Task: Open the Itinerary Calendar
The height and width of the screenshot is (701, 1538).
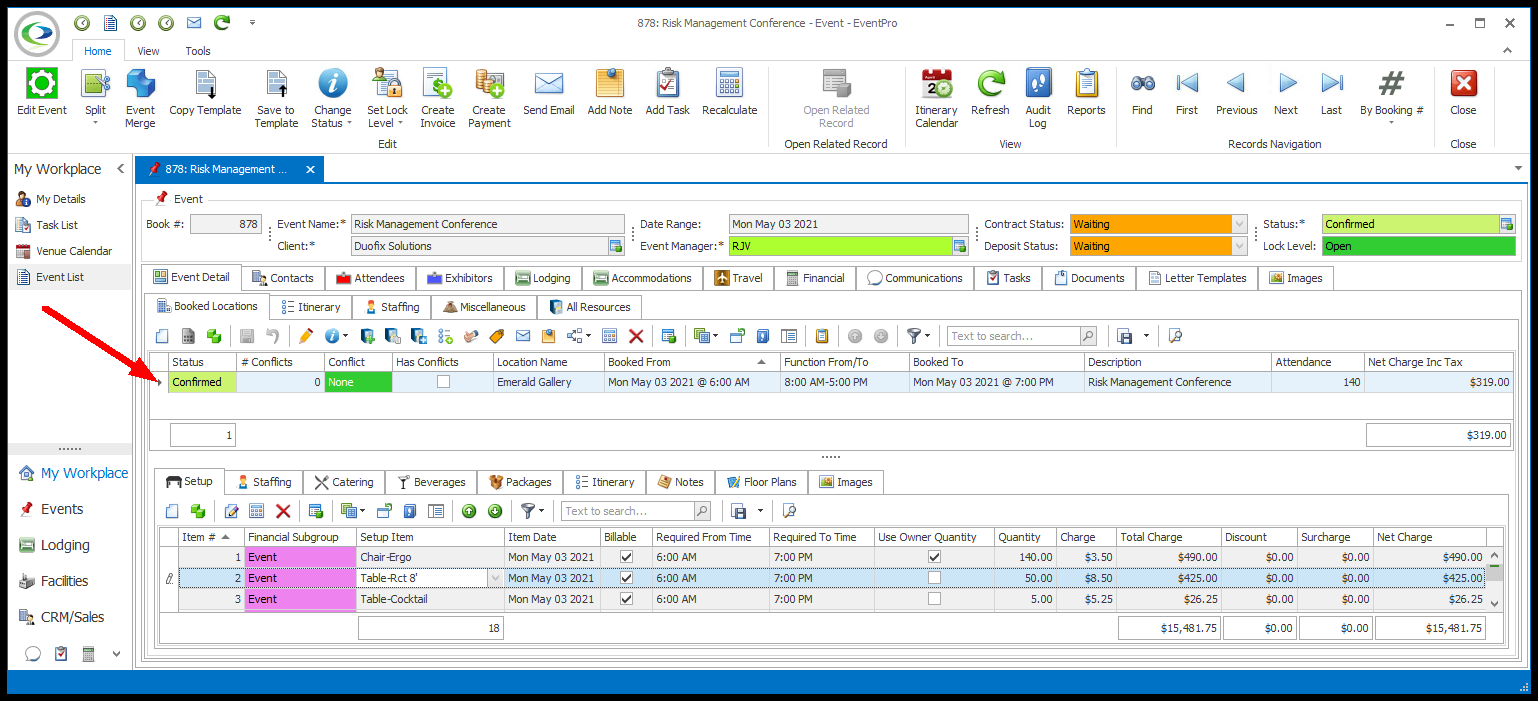Action: pos(936,98)
